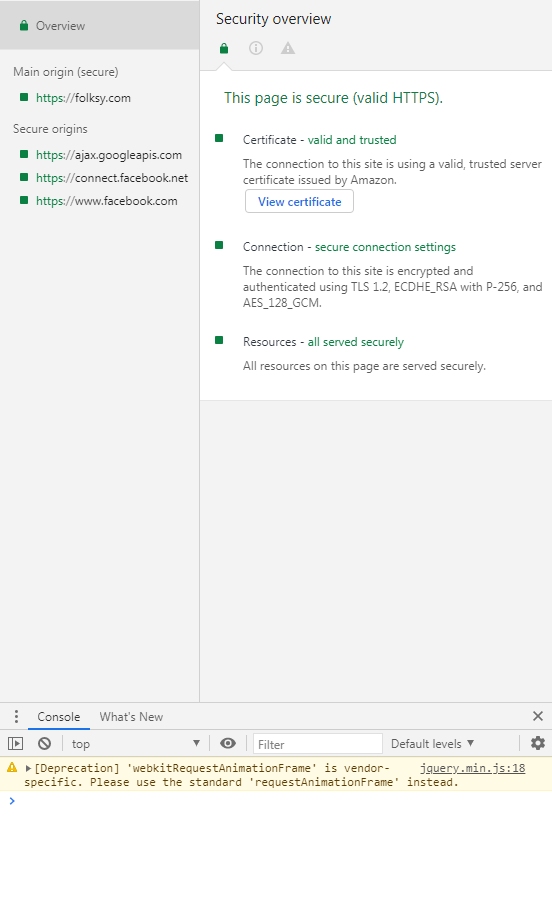Select the info circle summary icon

[x=256, y=48]
